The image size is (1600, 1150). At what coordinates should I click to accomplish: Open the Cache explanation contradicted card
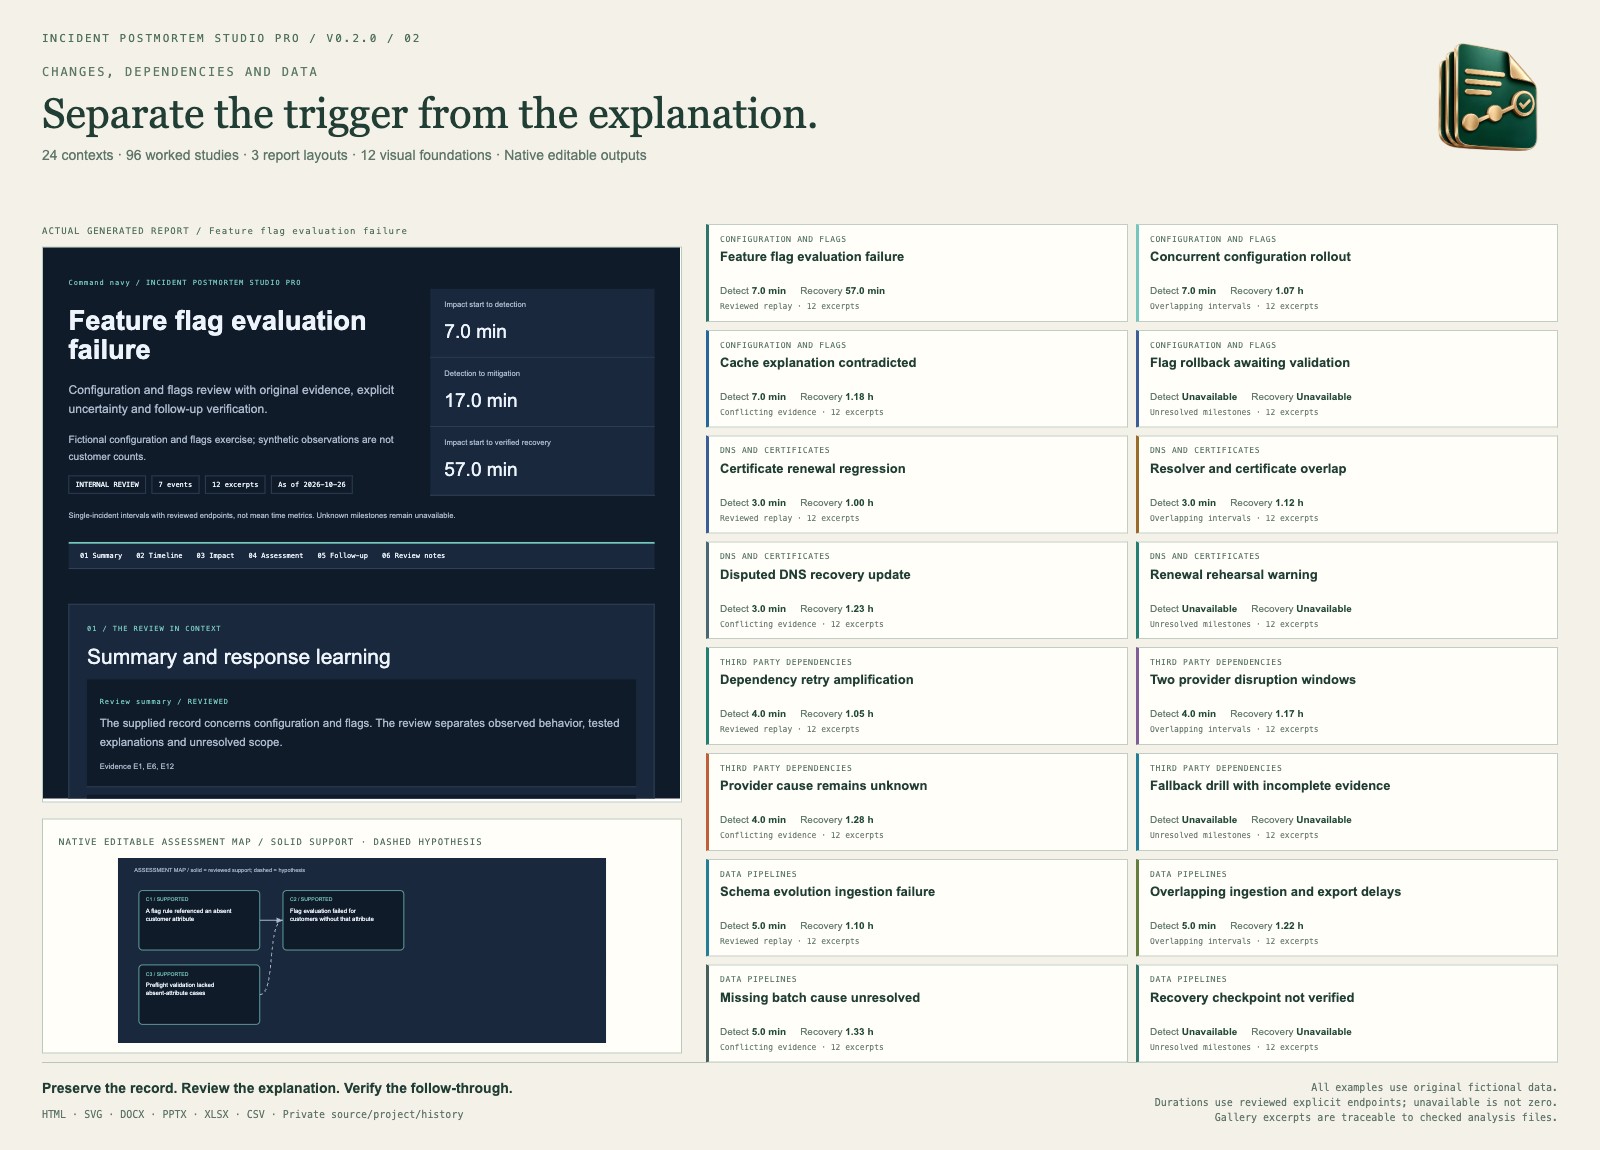tap(917, 379)
